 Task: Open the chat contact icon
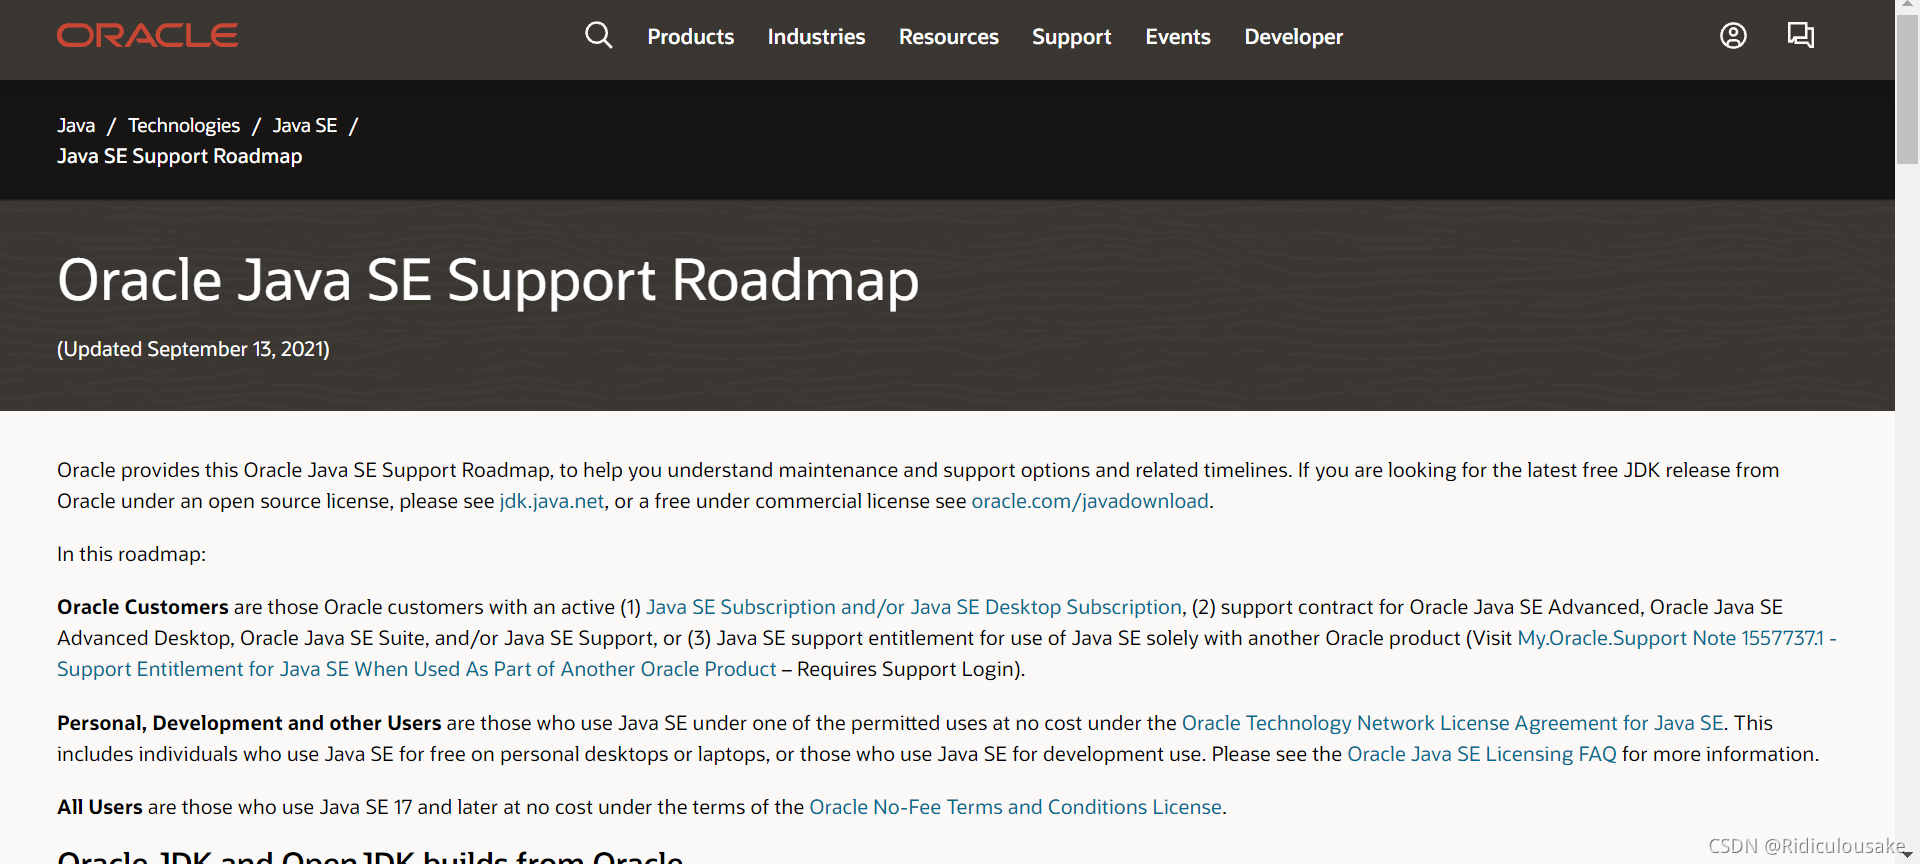1801,36
